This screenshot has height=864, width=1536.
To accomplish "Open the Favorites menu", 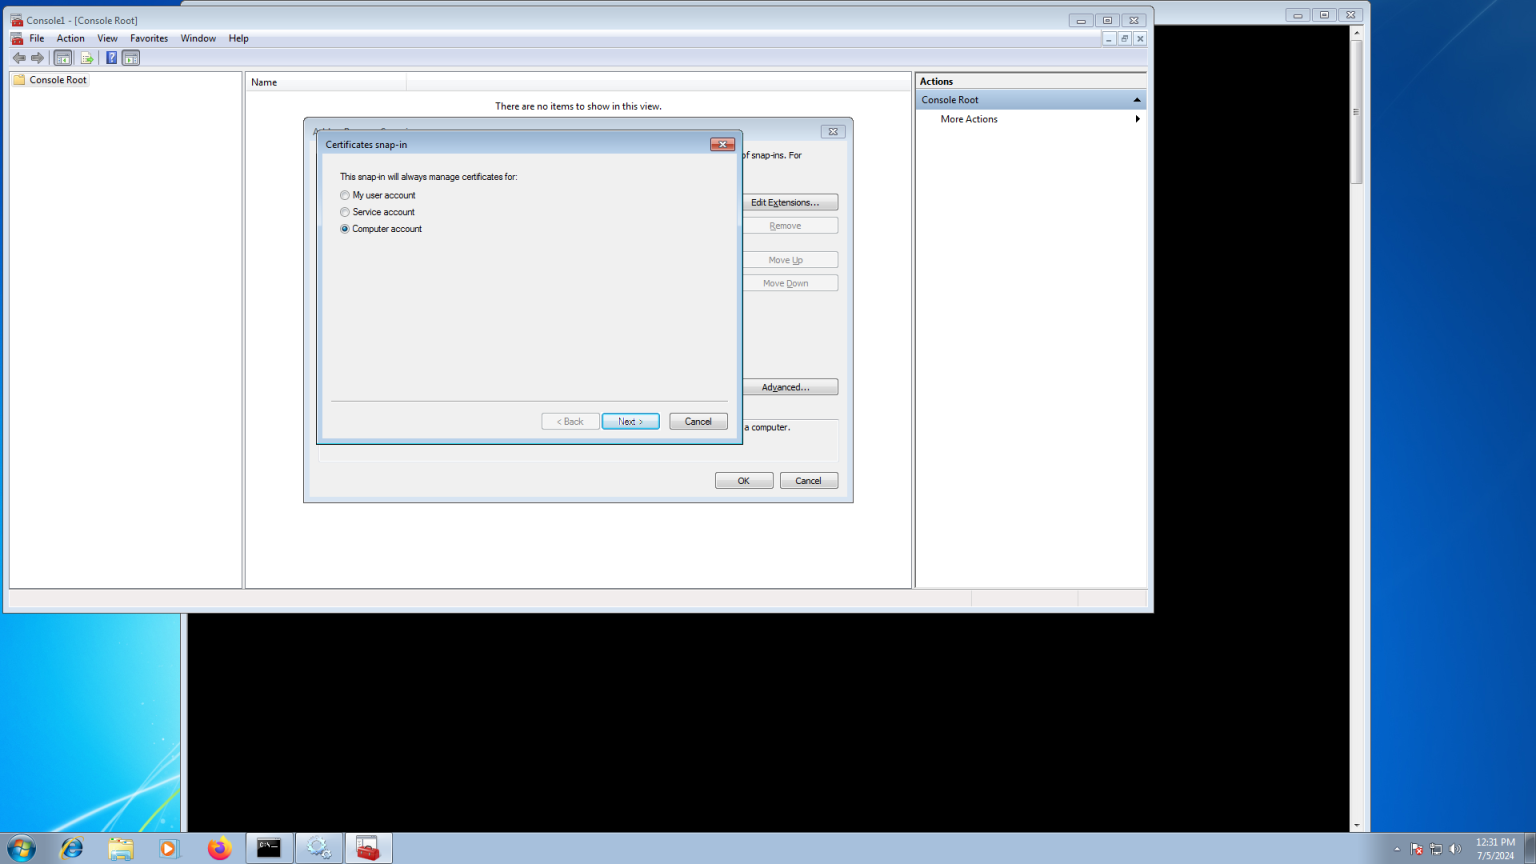I will point(149,39).
